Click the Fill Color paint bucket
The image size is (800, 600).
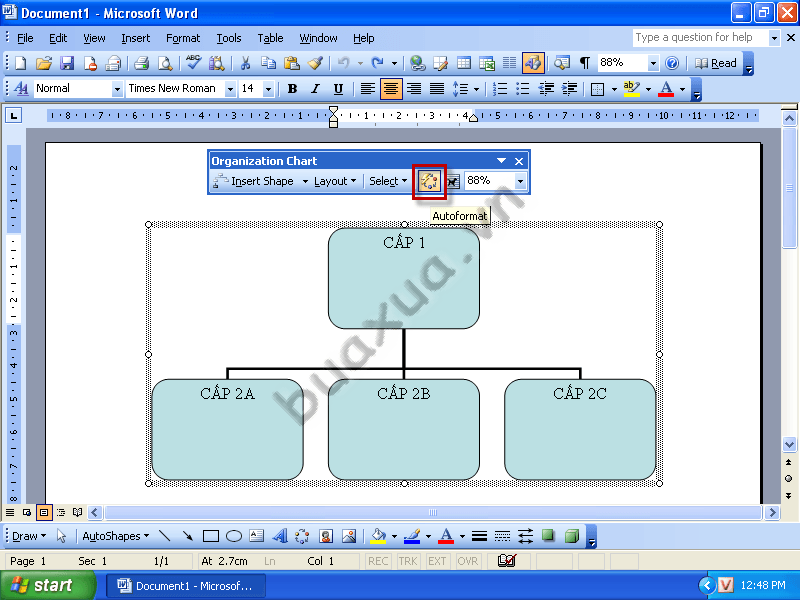379,536
